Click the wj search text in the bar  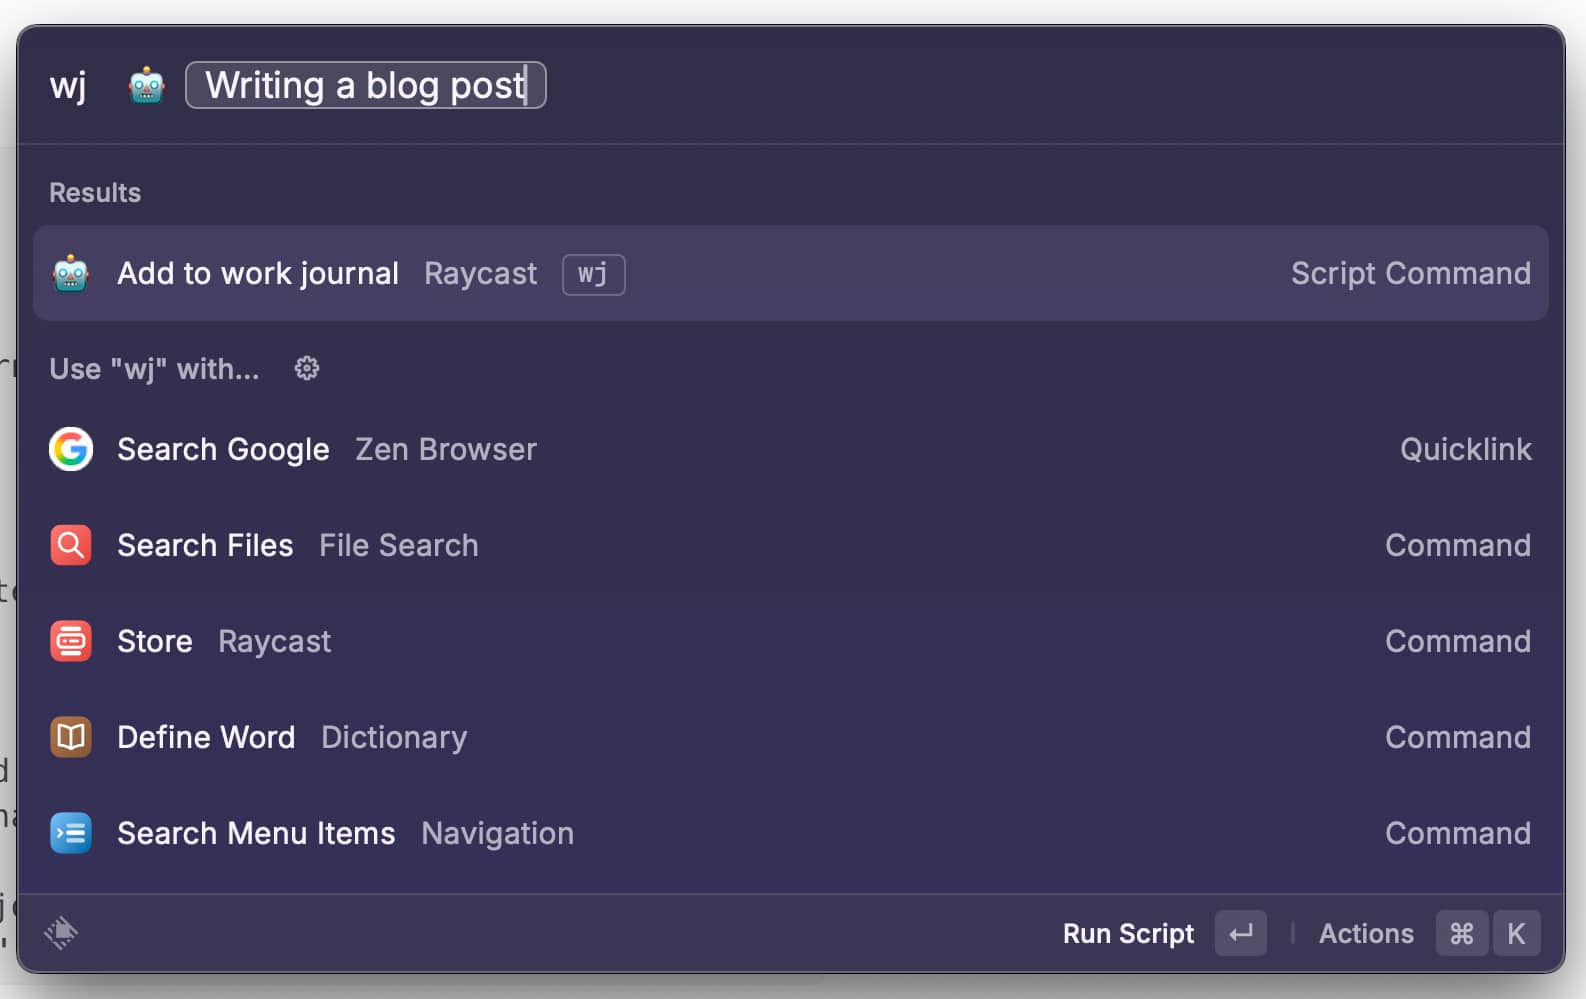click(x=68, y=86)
